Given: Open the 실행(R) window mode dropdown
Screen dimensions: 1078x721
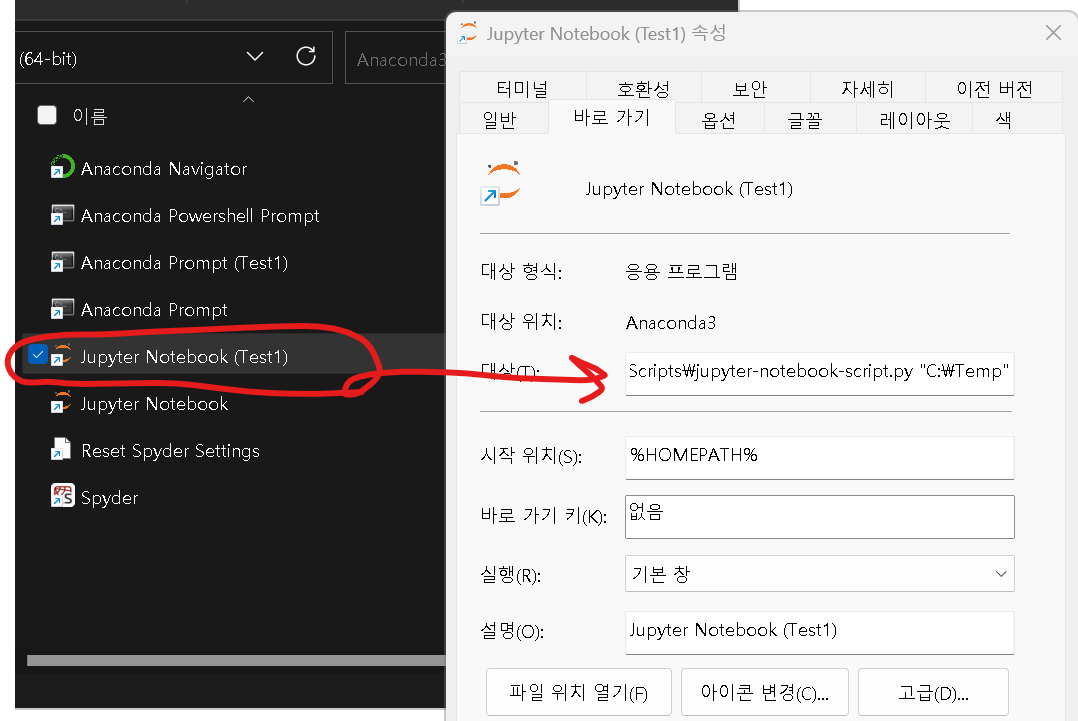Looking at the screenshot, I should point(820,573).
